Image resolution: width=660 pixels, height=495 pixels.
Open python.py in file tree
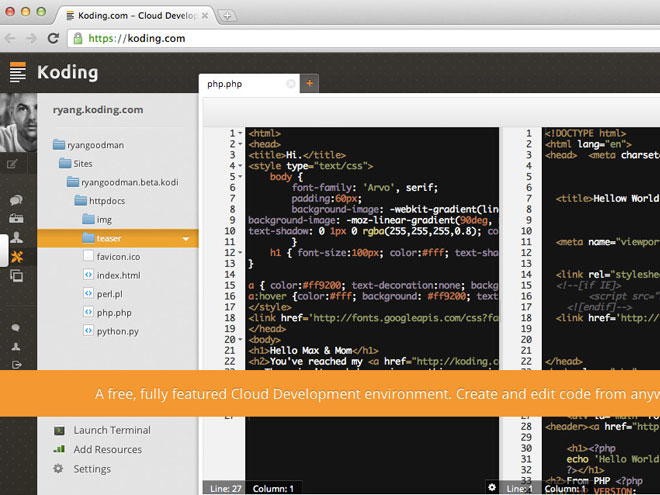111,331
